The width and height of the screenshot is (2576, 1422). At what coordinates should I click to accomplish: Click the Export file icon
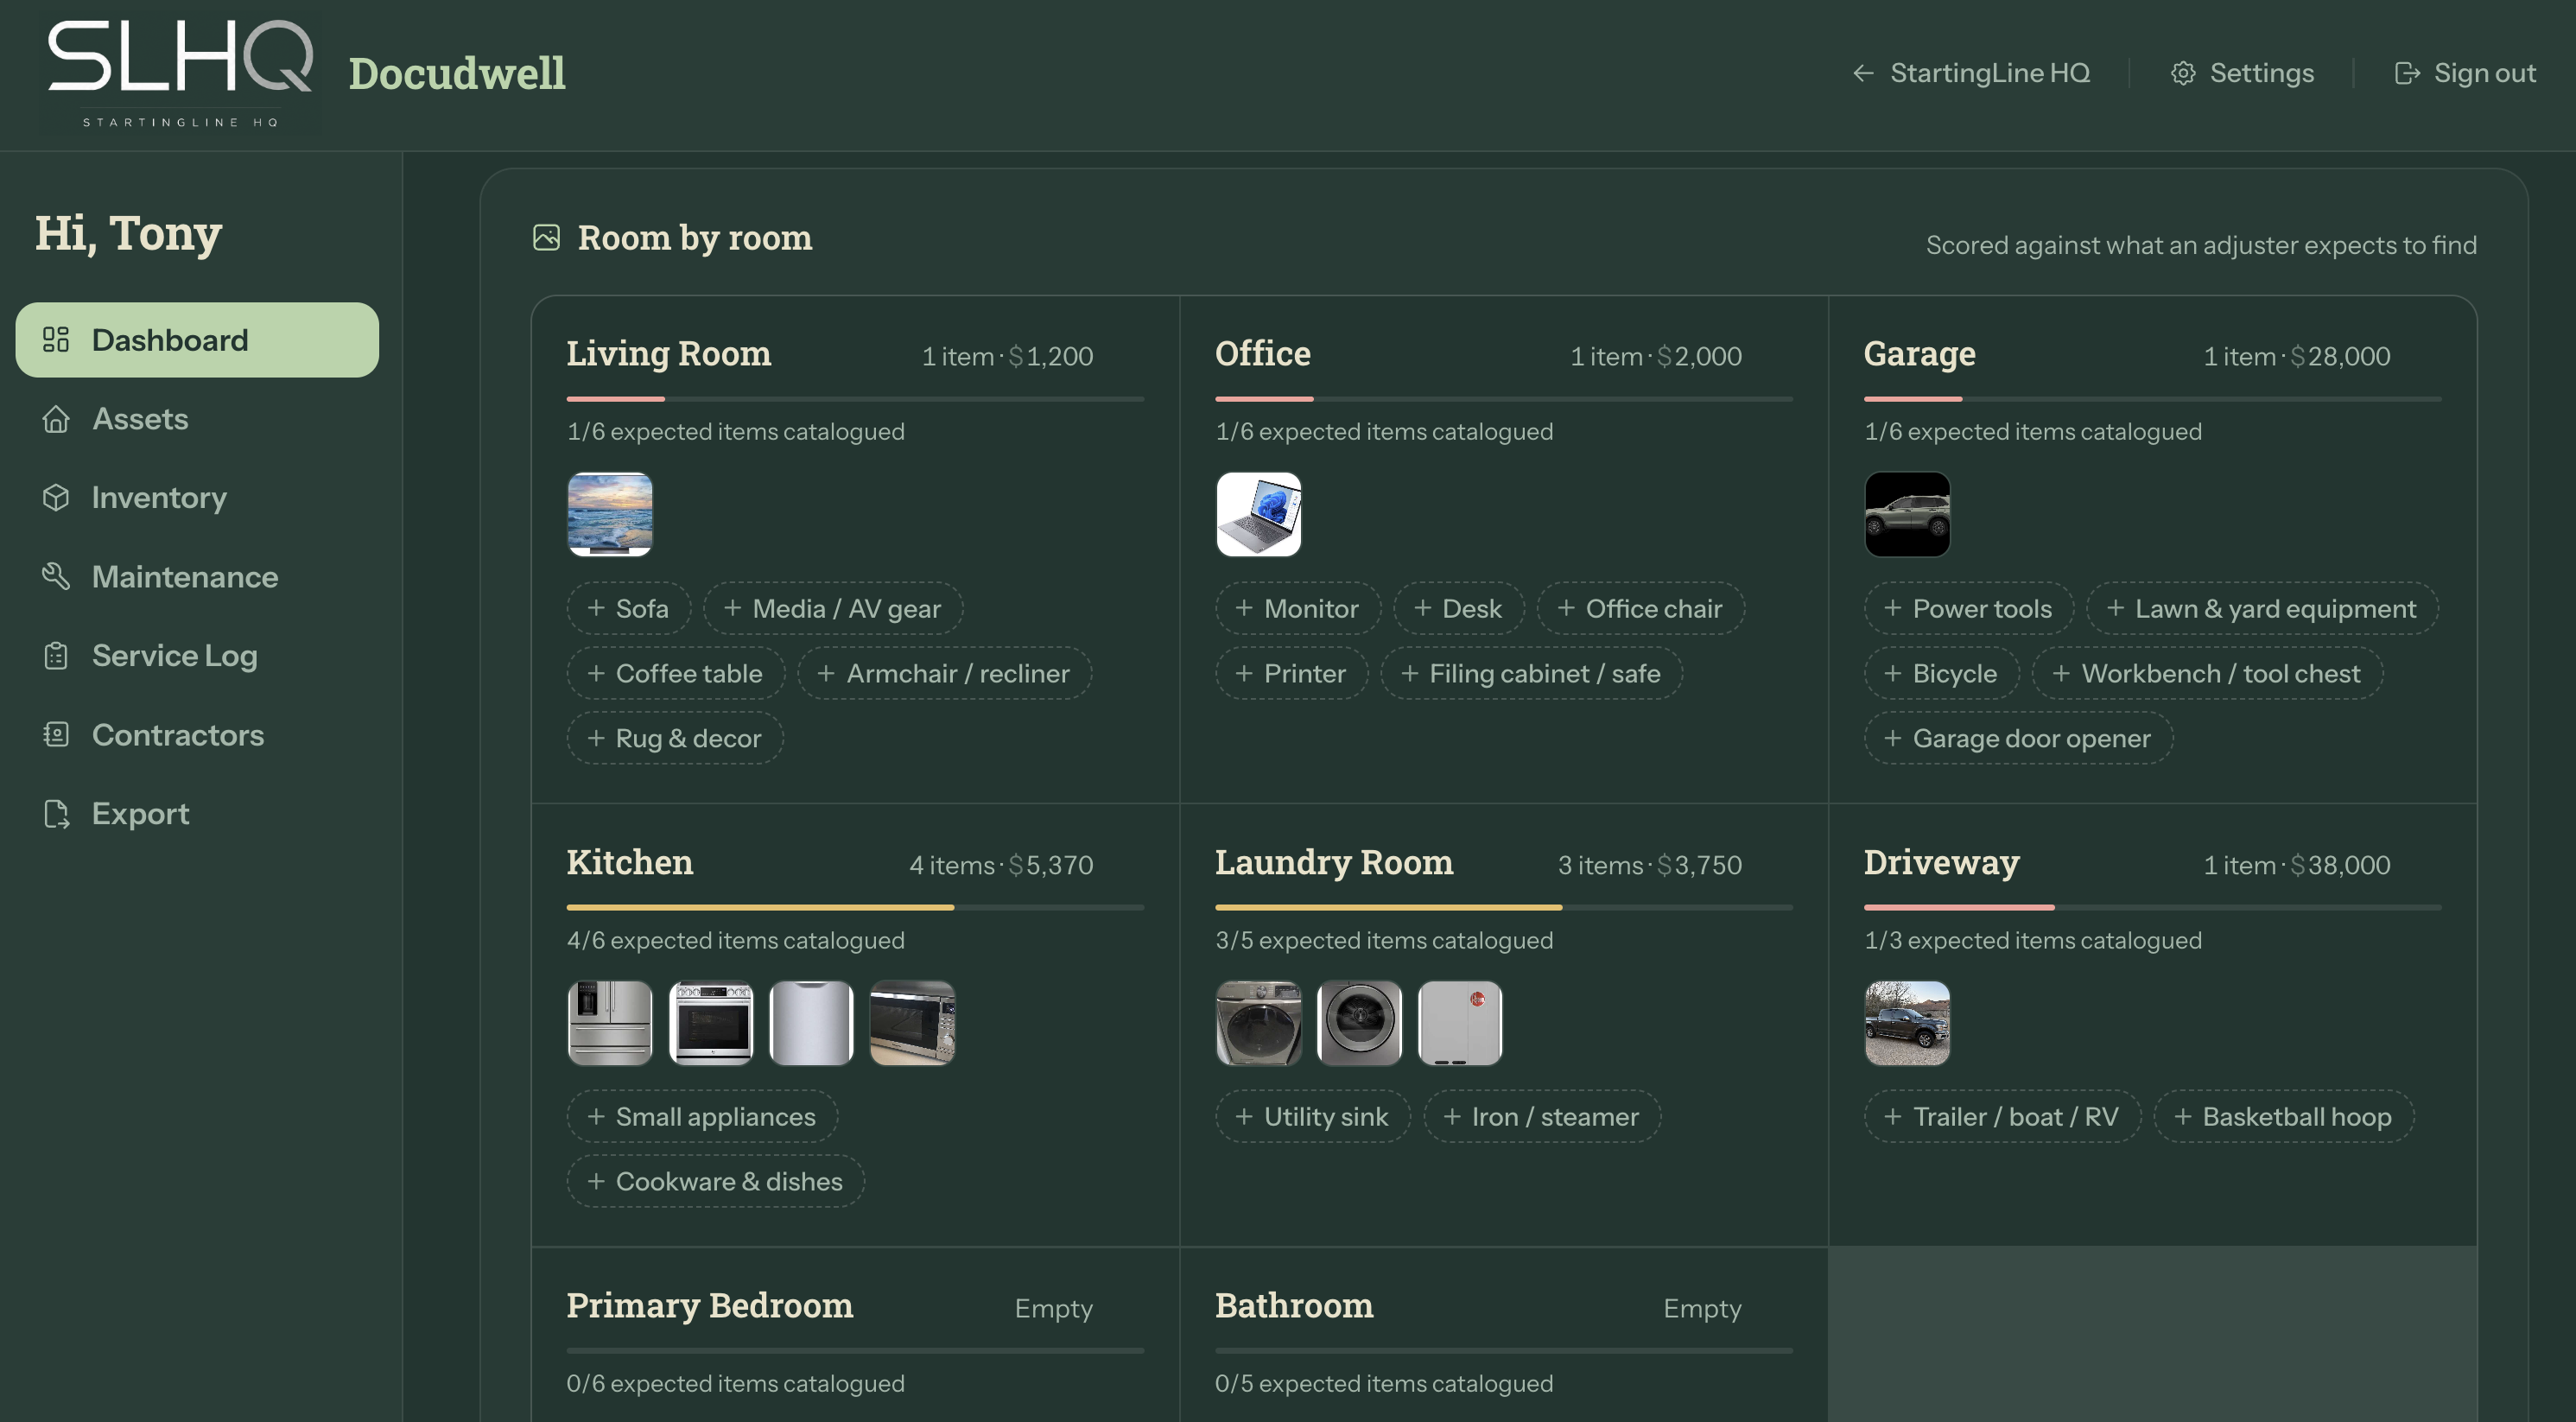56,814
